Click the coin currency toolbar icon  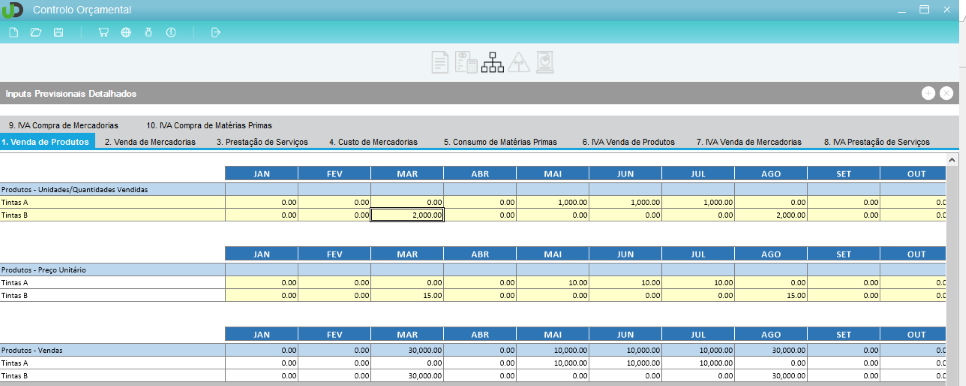coord(171,33)
